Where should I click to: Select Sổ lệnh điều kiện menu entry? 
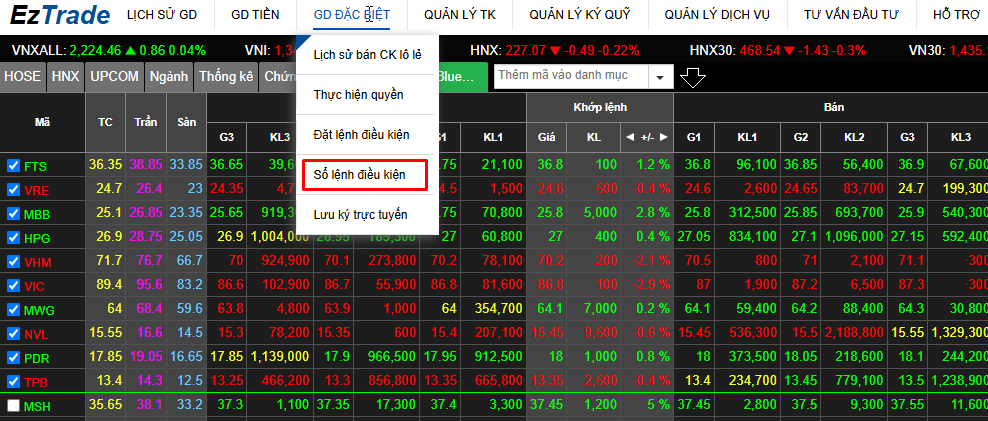[367, 175]
